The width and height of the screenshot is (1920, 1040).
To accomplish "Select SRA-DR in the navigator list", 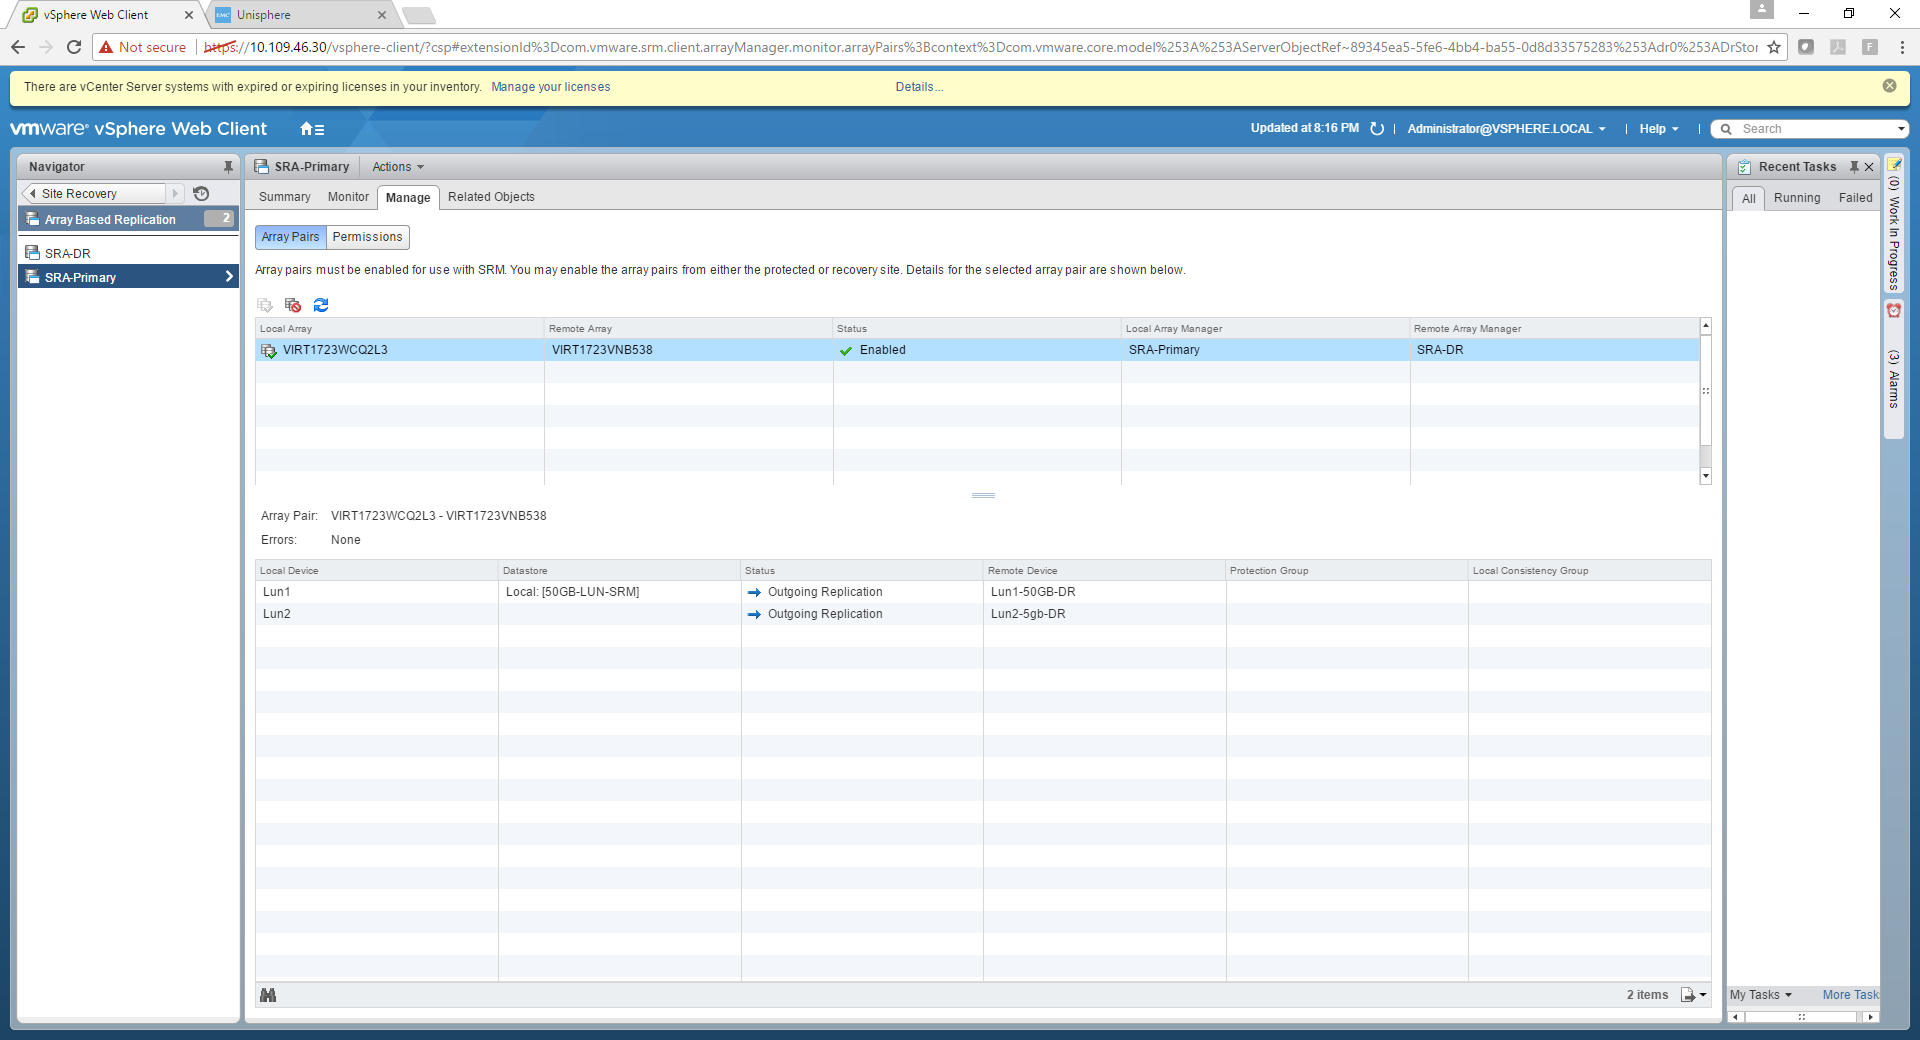I will tap(68, 254).
